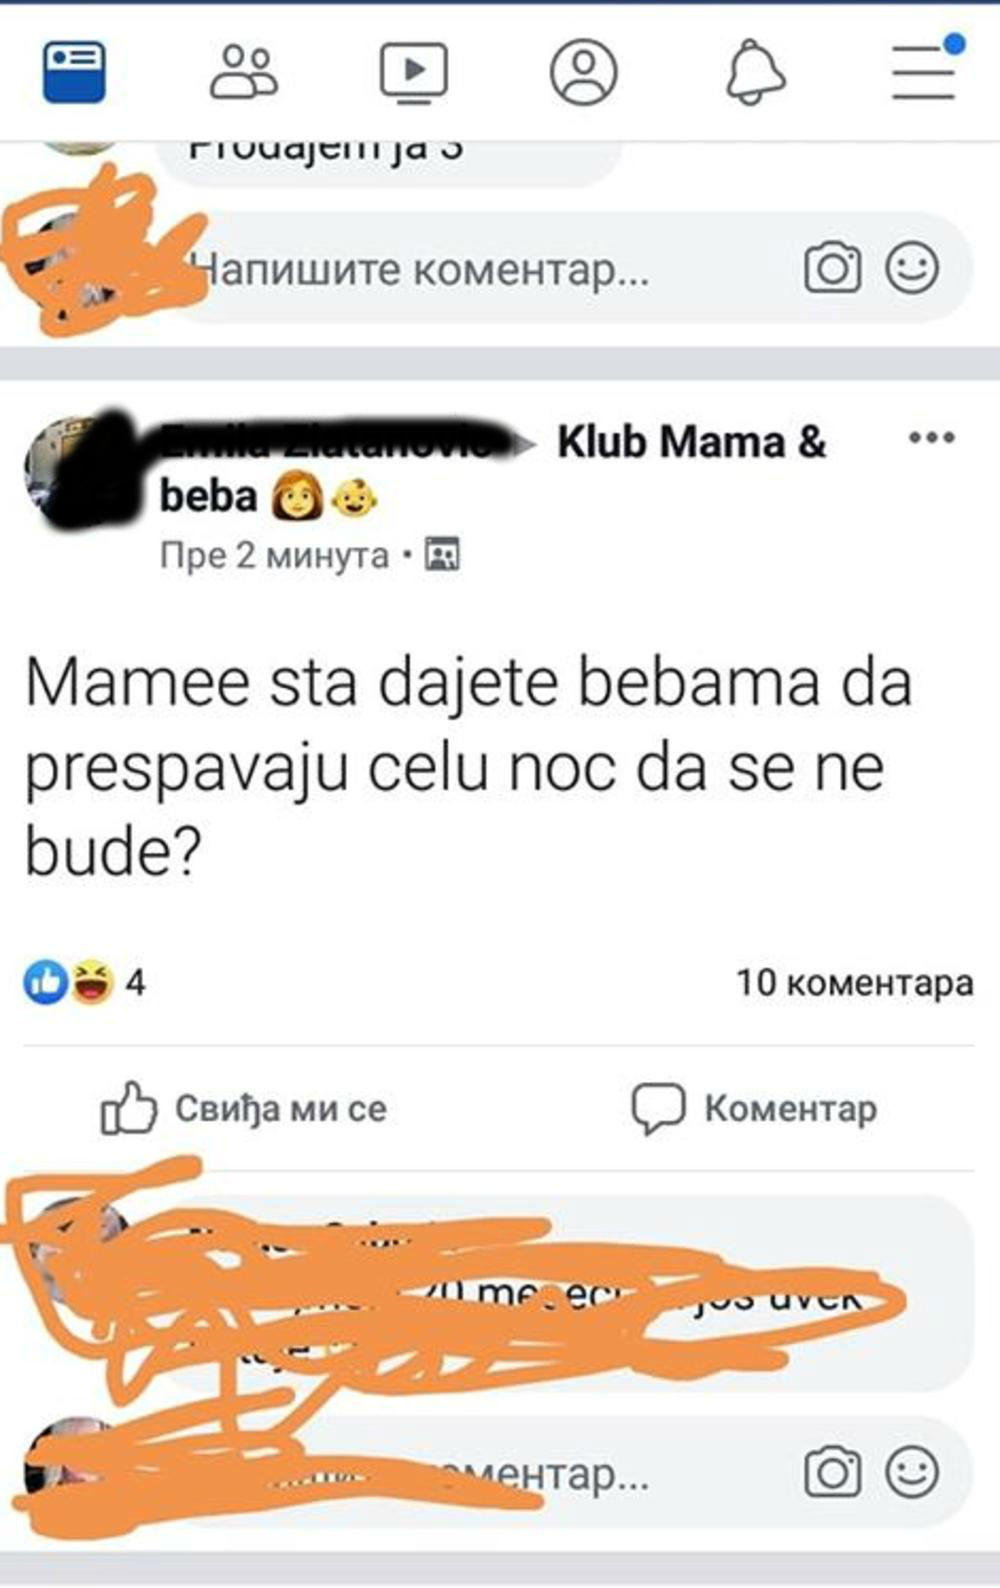The height and width of the screenshot is (1588, 1000).
Task: Open the Friends tab icon
Action: click(x=243, y=72)
